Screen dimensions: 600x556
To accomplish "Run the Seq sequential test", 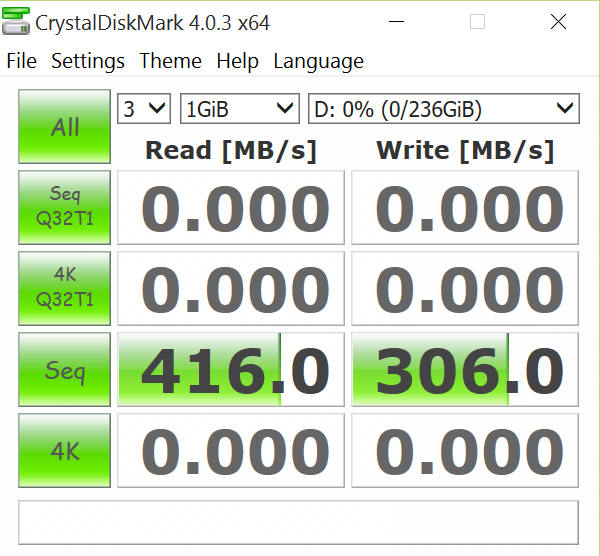I will (x=65, y=370).
